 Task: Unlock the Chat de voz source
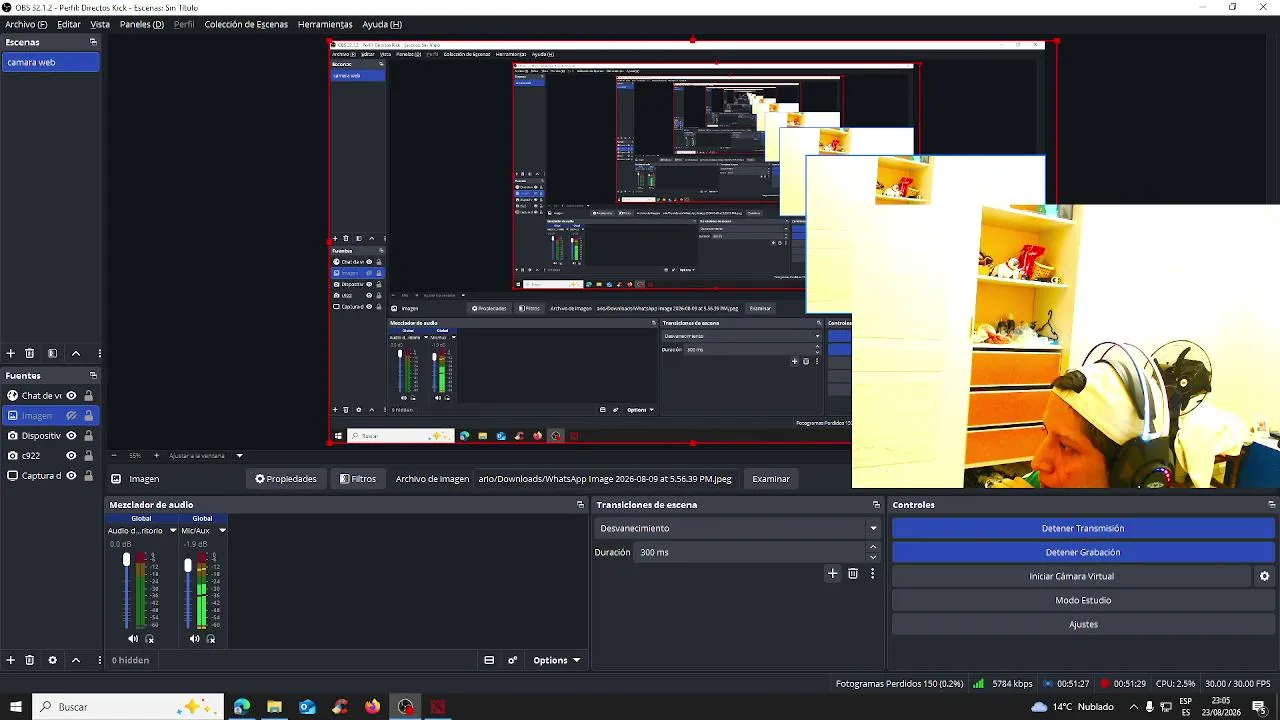click(x=88, y=395)
